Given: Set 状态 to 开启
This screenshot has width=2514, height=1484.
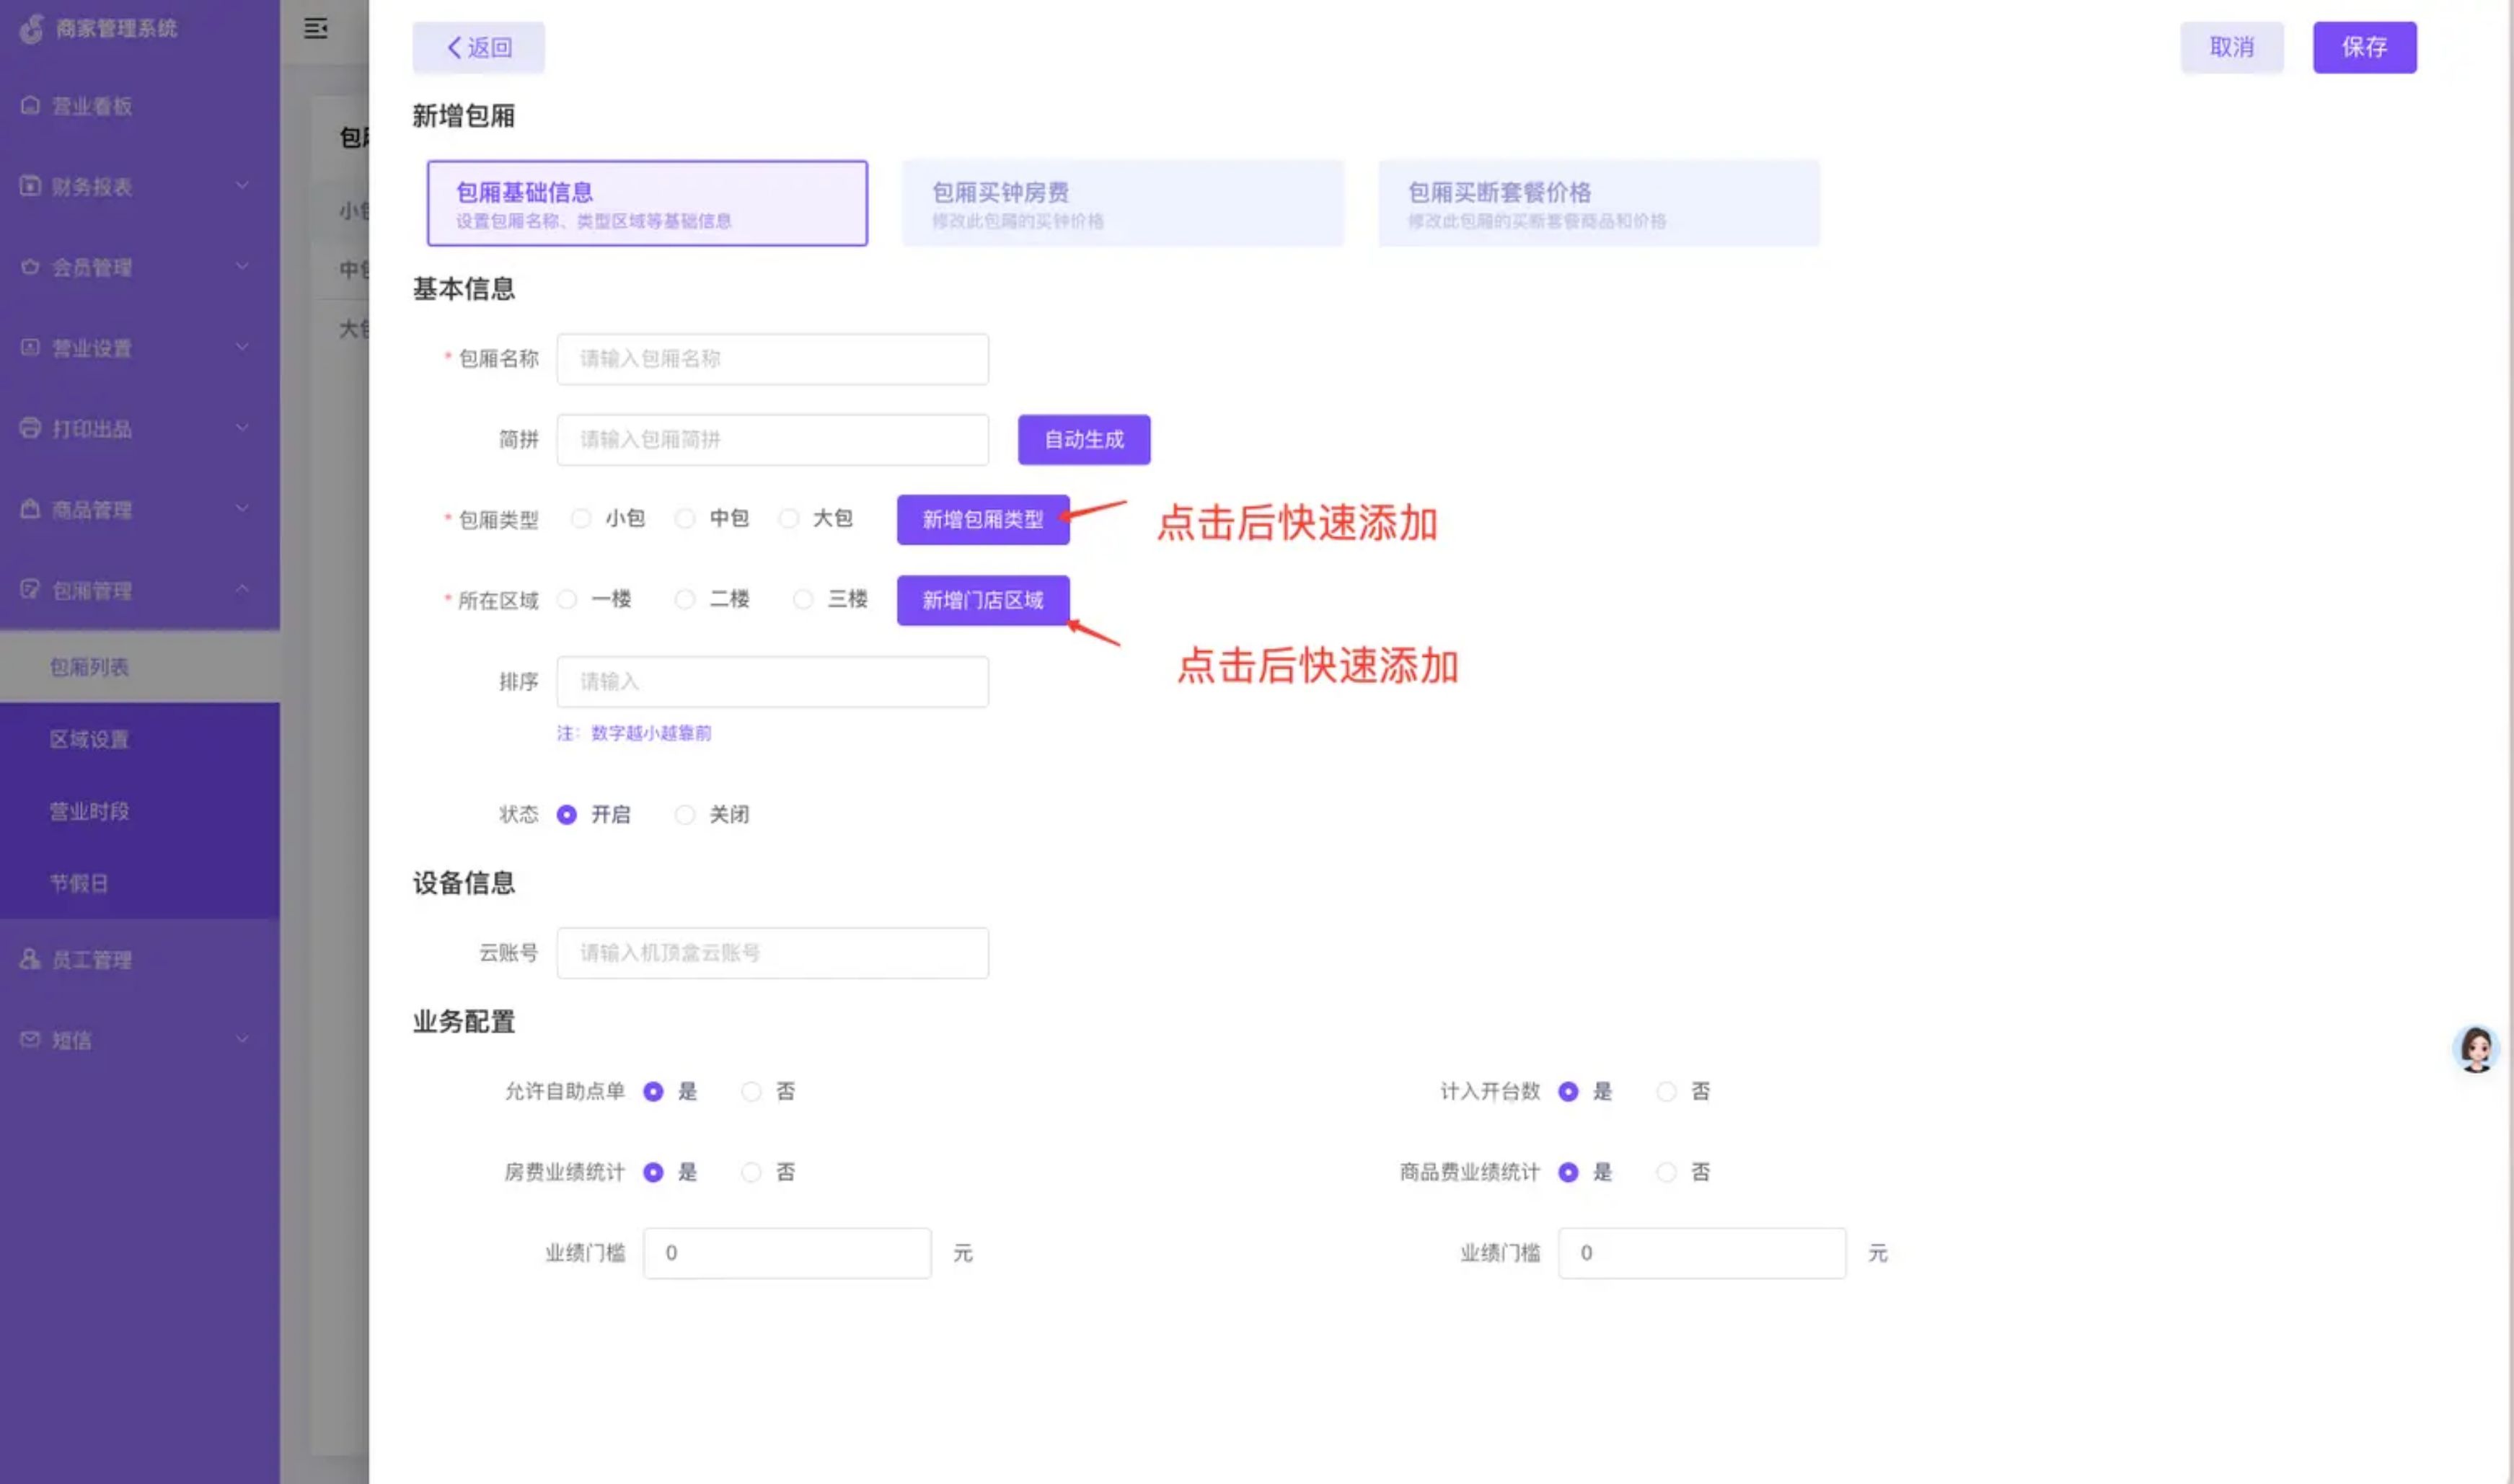Looking at the screenshot, I should coord(567,815).
